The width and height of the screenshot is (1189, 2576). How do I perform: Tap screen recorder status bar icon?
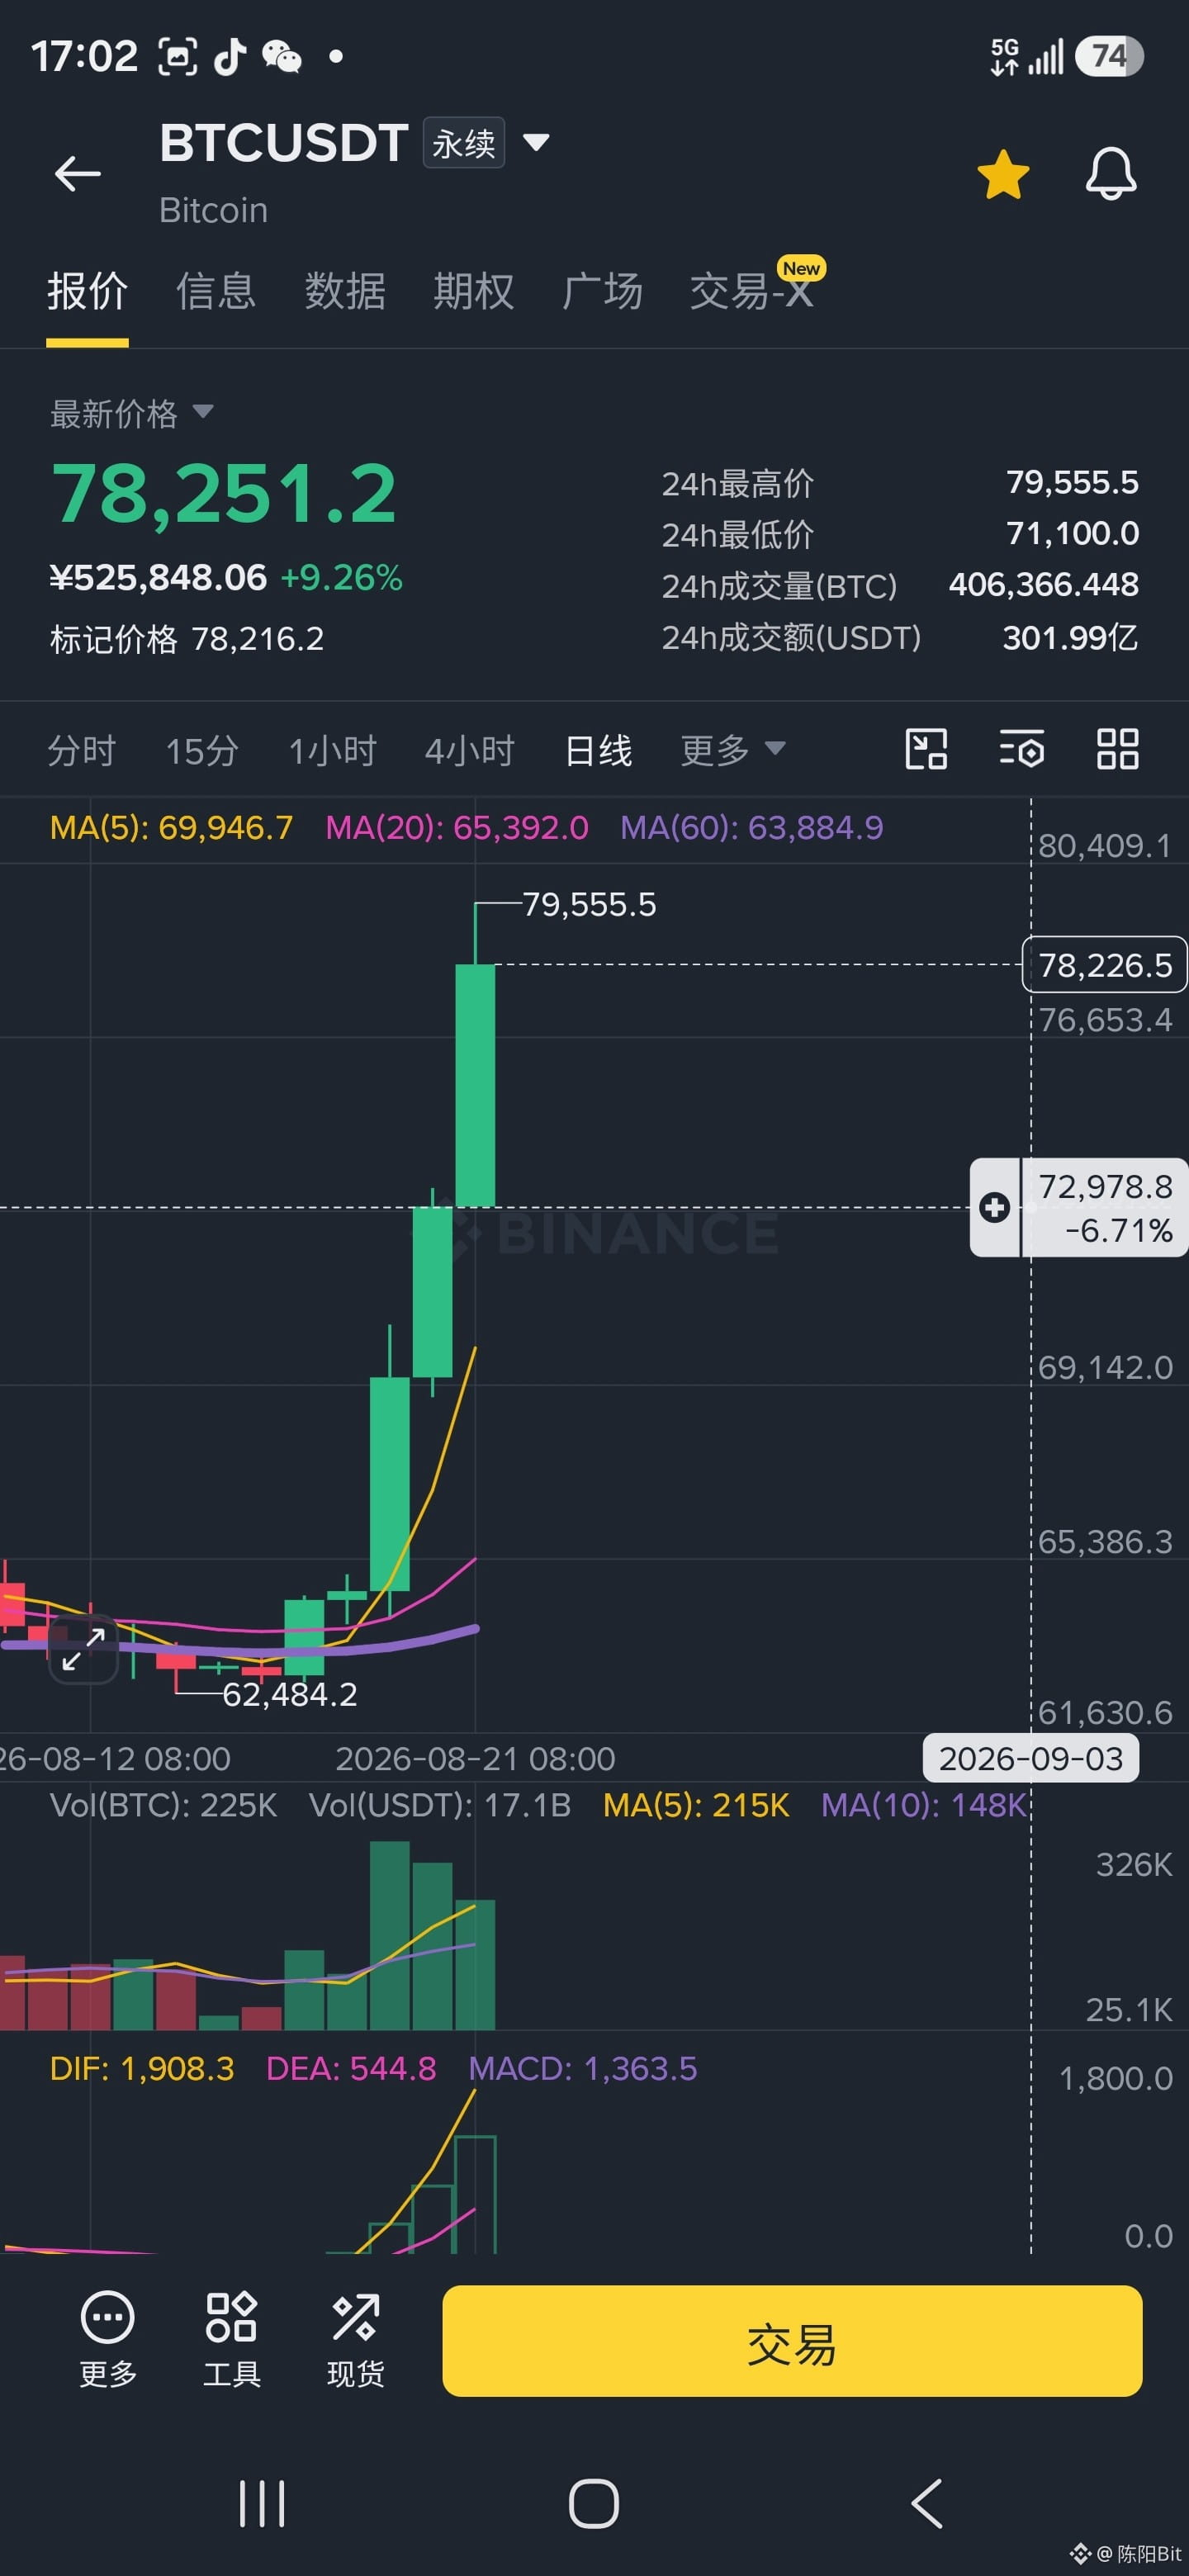(178, 57)
